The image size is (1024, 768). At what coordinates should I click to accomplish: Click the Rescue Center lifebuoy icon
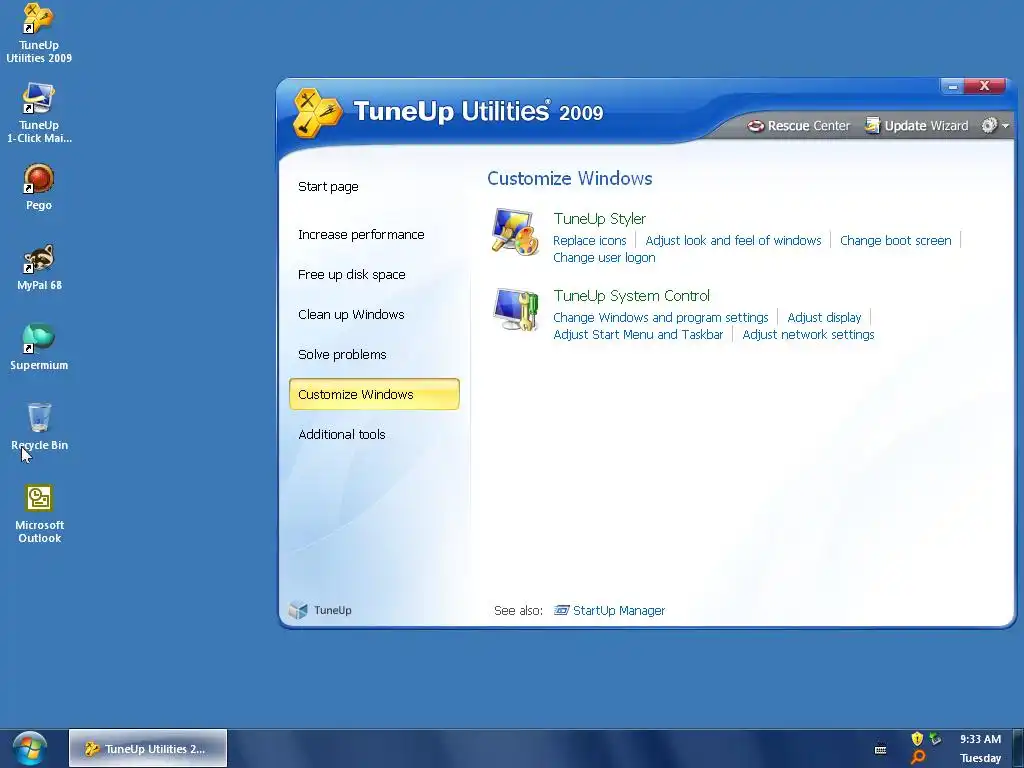756,126
